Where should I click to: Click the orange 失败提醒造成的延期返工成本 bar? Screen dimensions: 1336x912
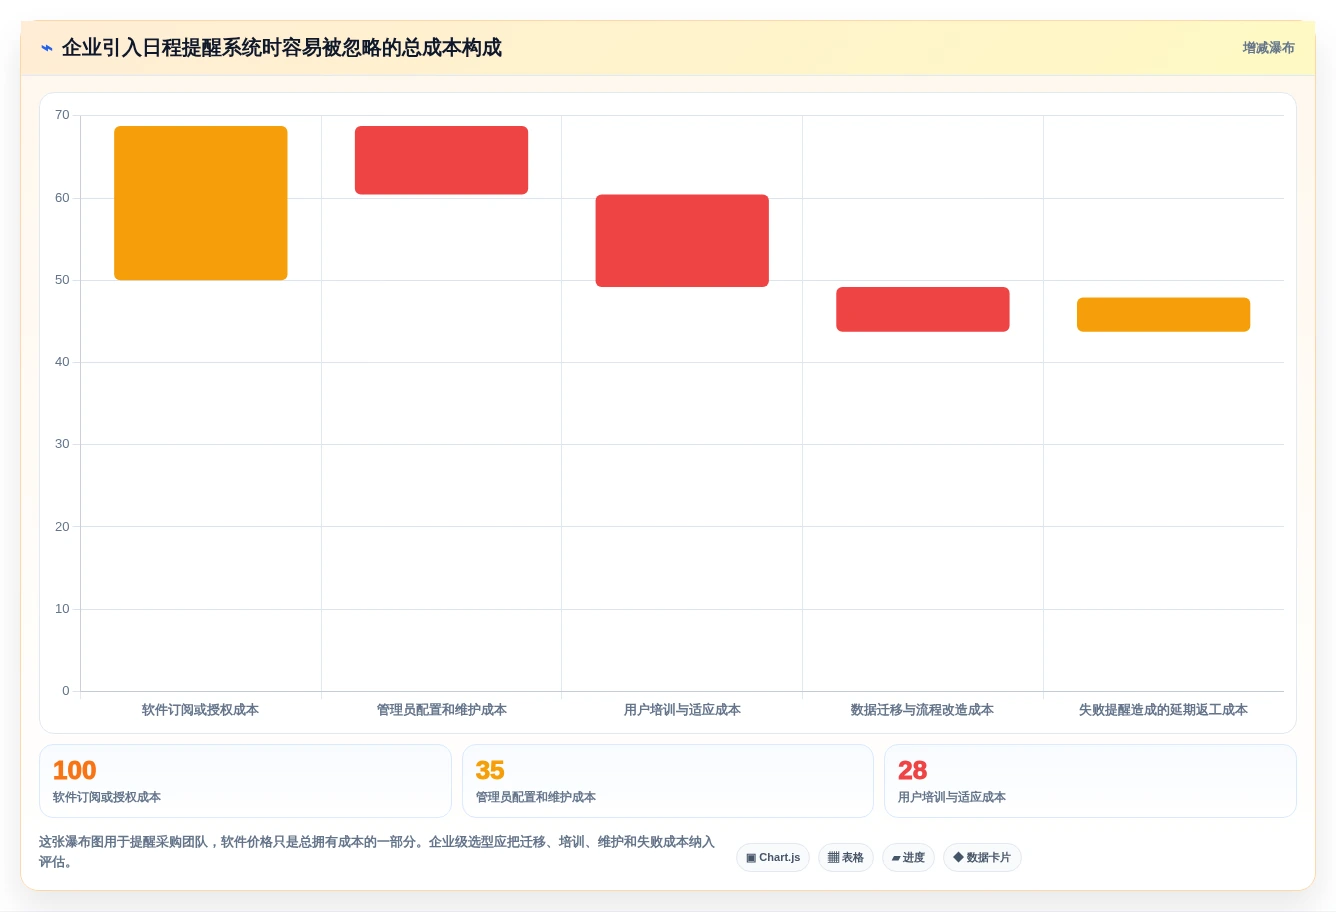[x=1163, y=314]
